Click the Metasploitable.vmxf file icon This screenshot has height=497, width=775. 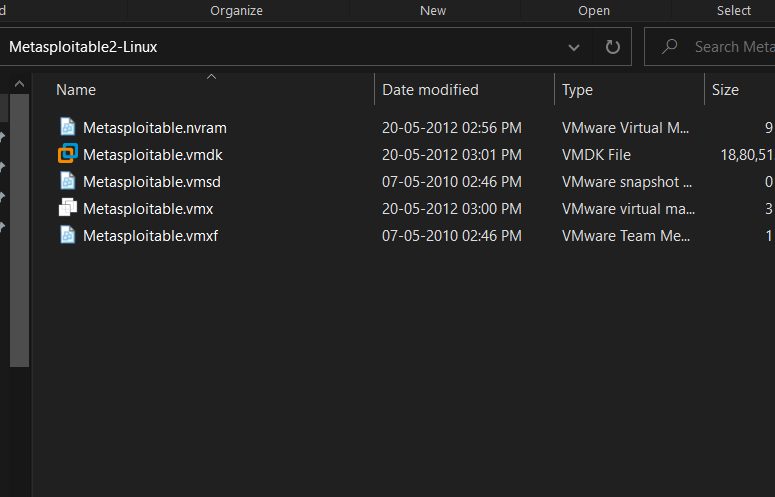click(68, 235)
